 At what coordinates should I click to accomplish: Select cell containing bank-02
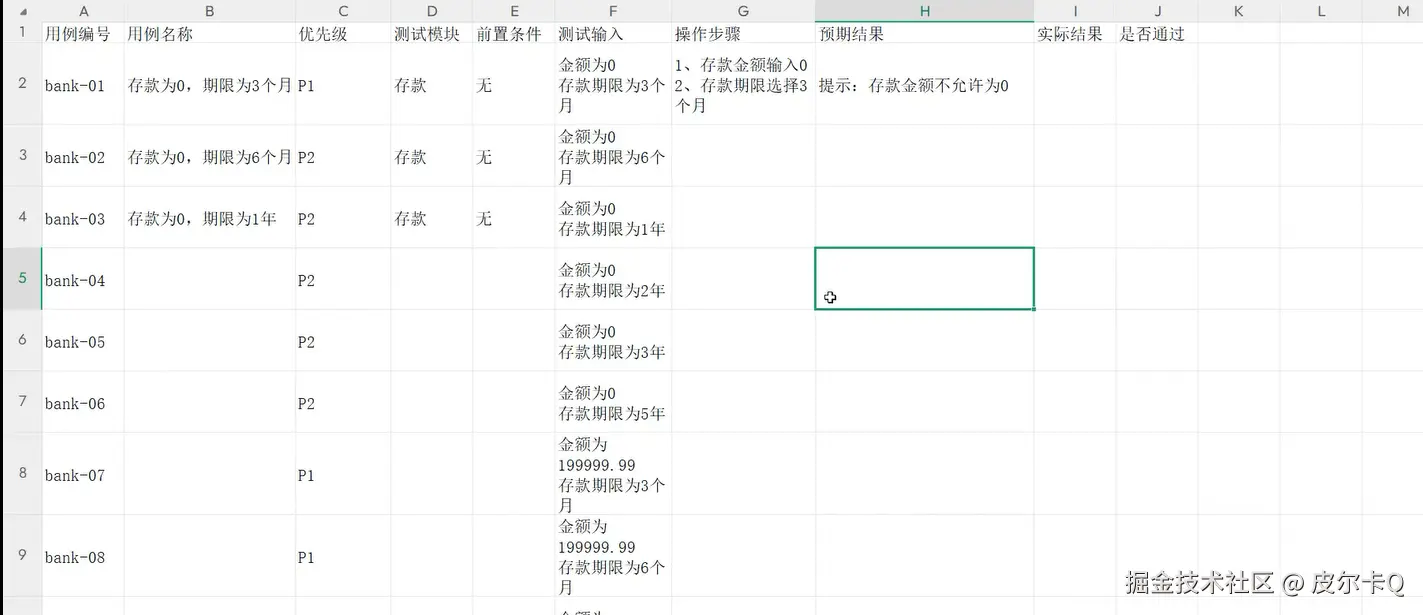(x=83, y=157)
